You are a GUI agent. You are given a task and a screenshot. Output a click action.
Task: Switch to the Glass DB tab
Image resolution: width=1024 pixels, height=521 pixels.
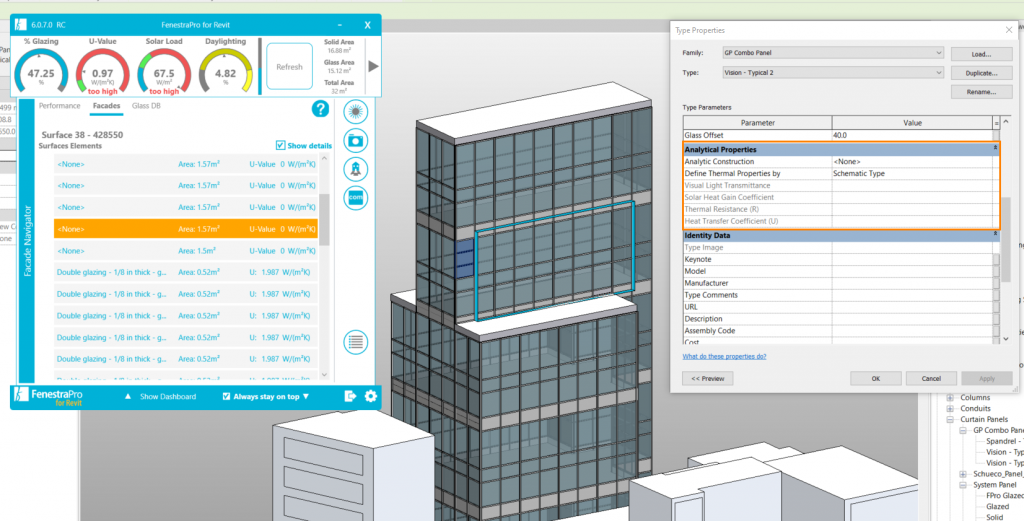pos(146,105)
